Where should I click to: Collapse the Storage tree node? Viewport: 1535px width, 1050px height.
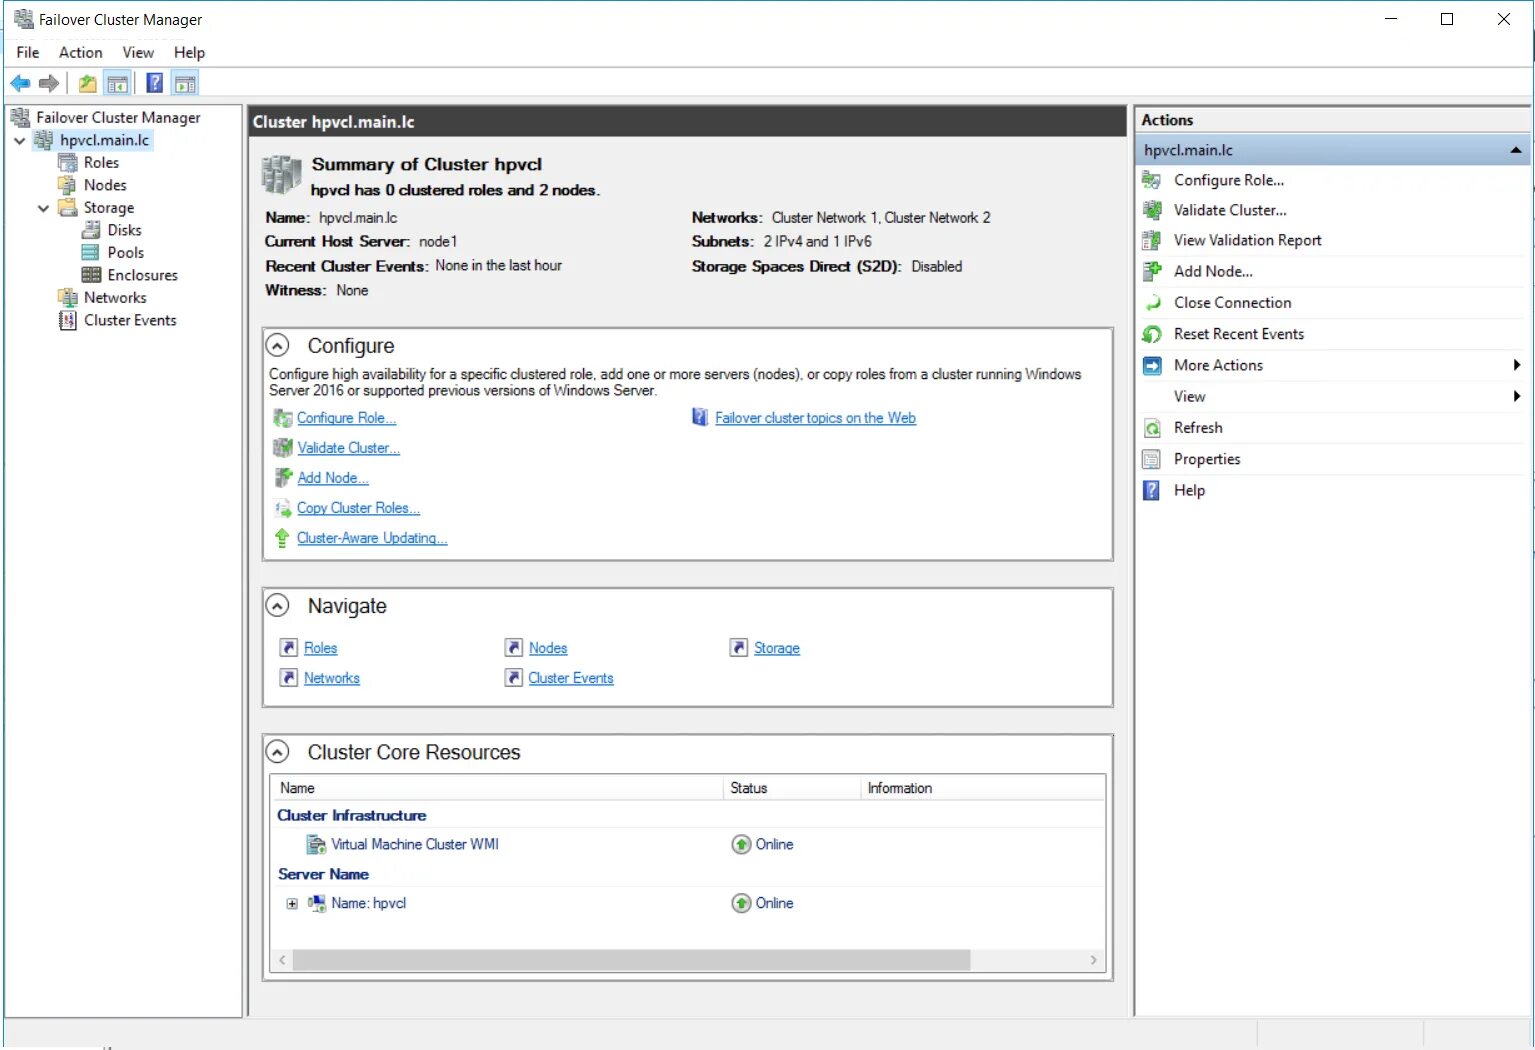(43, 208)
